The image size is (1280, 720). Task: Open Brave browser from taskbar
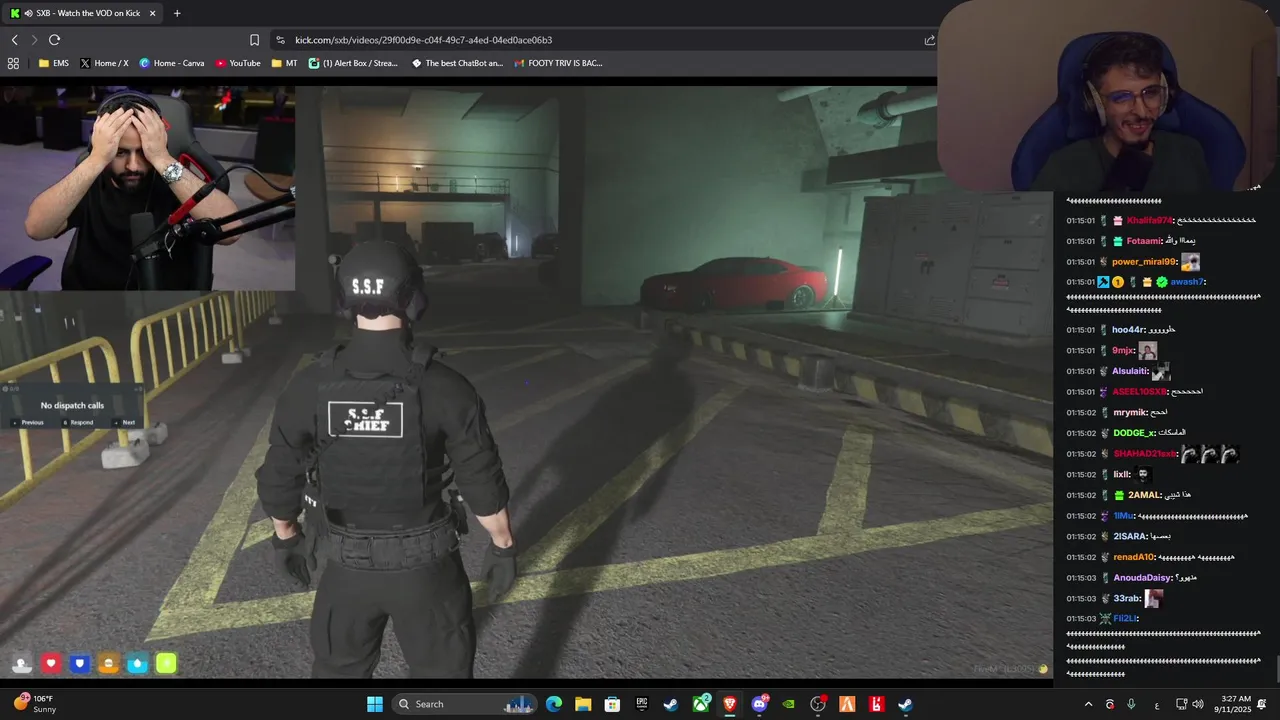(730, 704)
